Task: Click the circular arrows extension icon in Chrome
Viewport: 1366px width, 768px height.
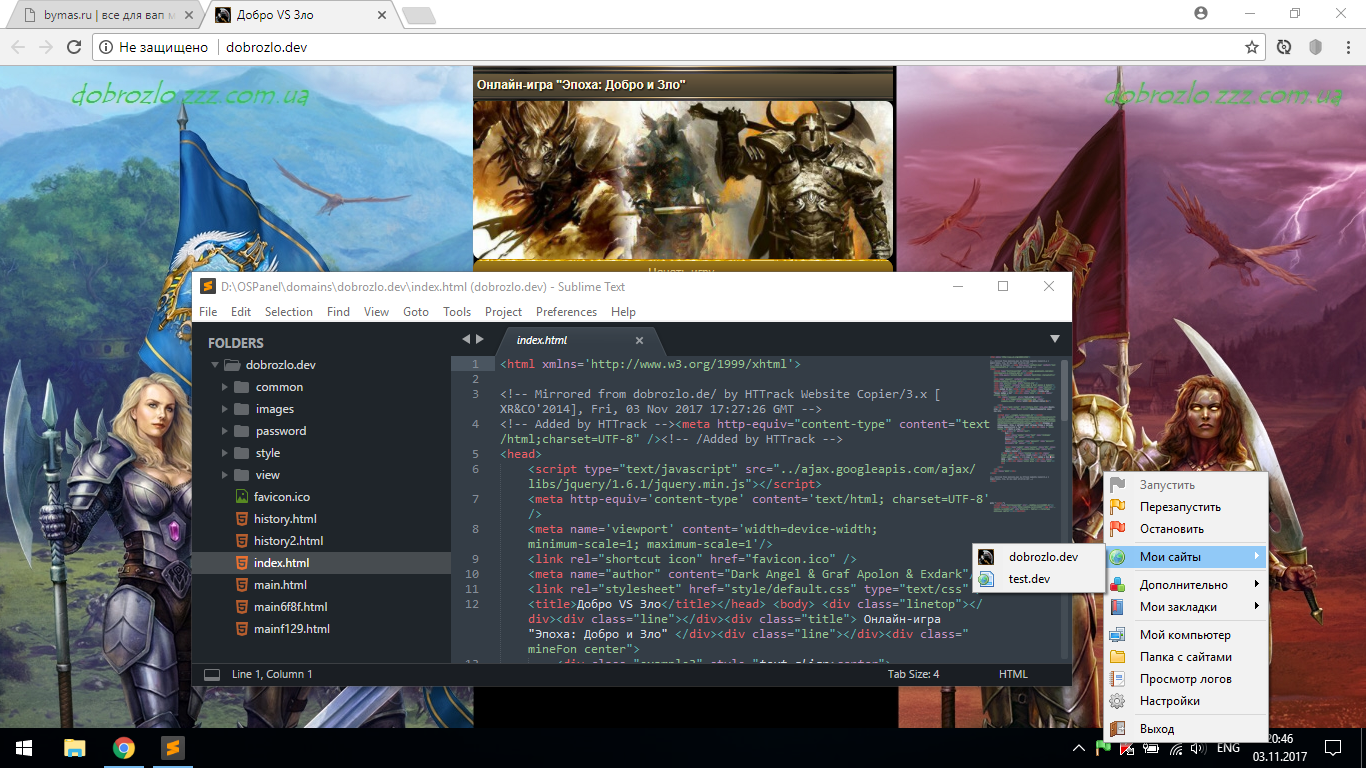Action: tap(1284, 47)
